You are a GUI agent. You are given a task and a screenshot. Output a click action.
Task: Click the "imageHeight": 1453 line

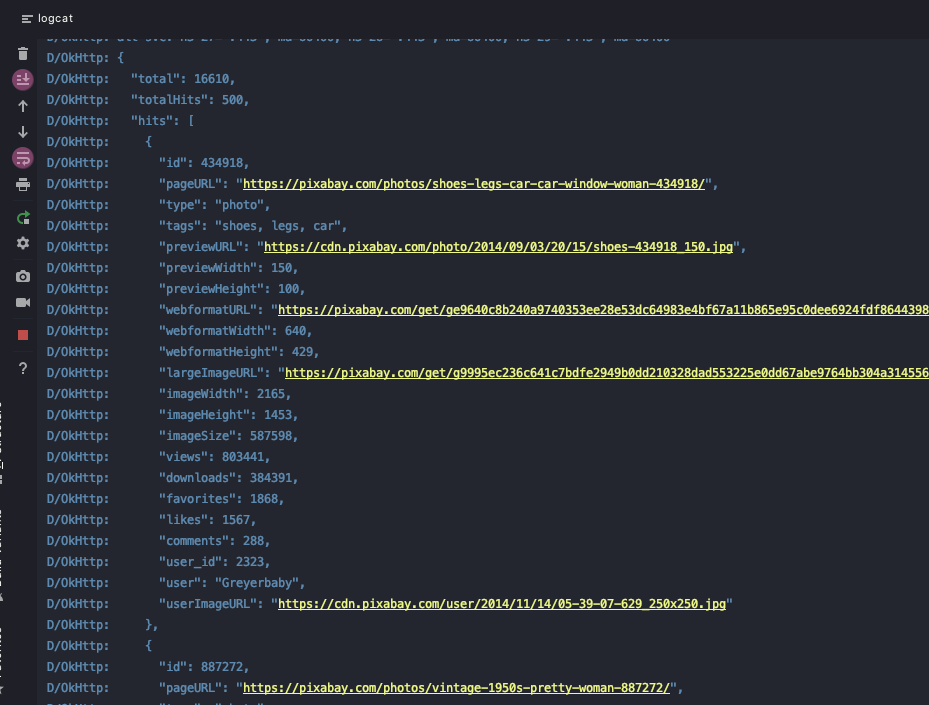point(228,415)
